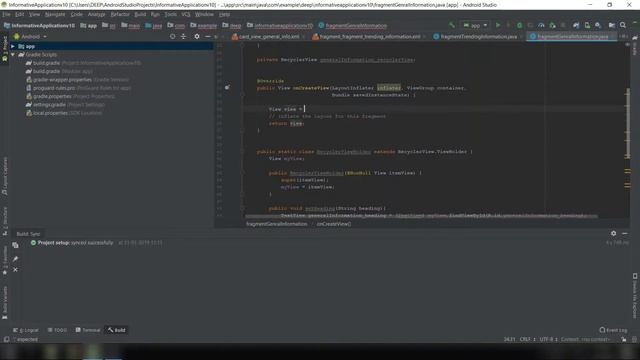Screen dimensions: 640x360
Task: Open the Logcat tool window
Action: (25, 330)
